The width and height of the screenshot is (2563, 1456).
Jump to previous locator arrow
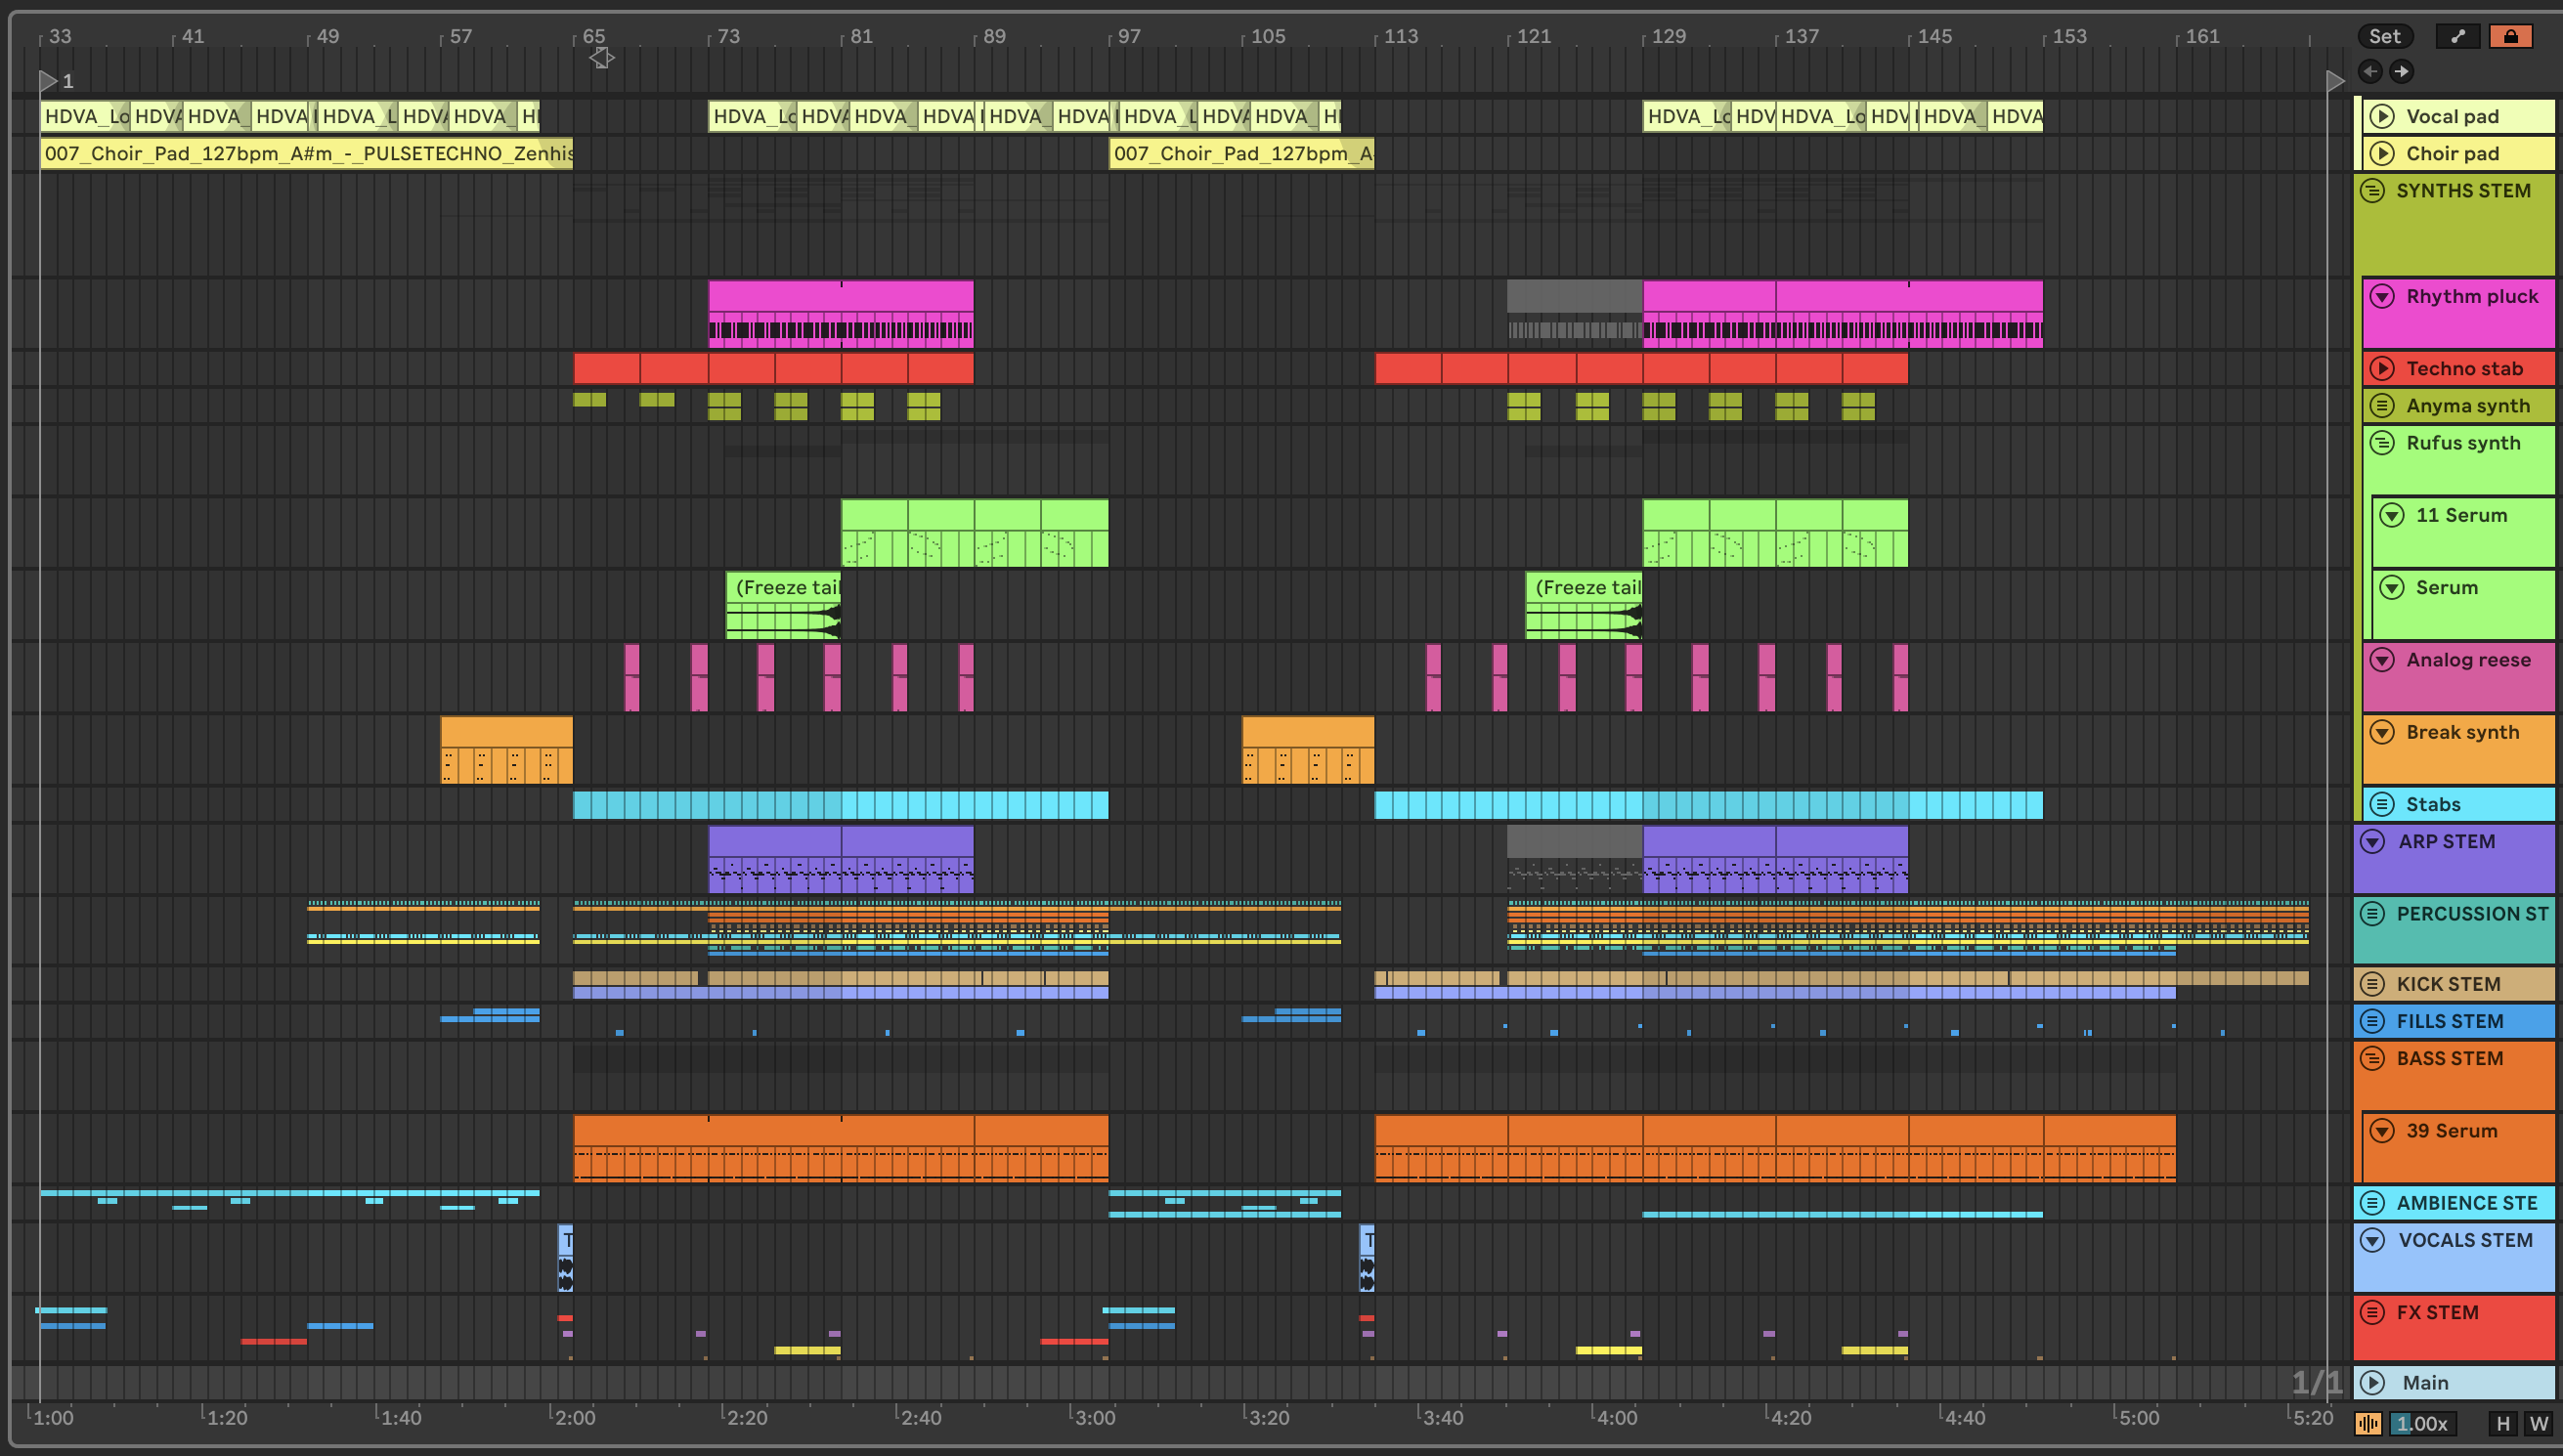point(2369,71)
